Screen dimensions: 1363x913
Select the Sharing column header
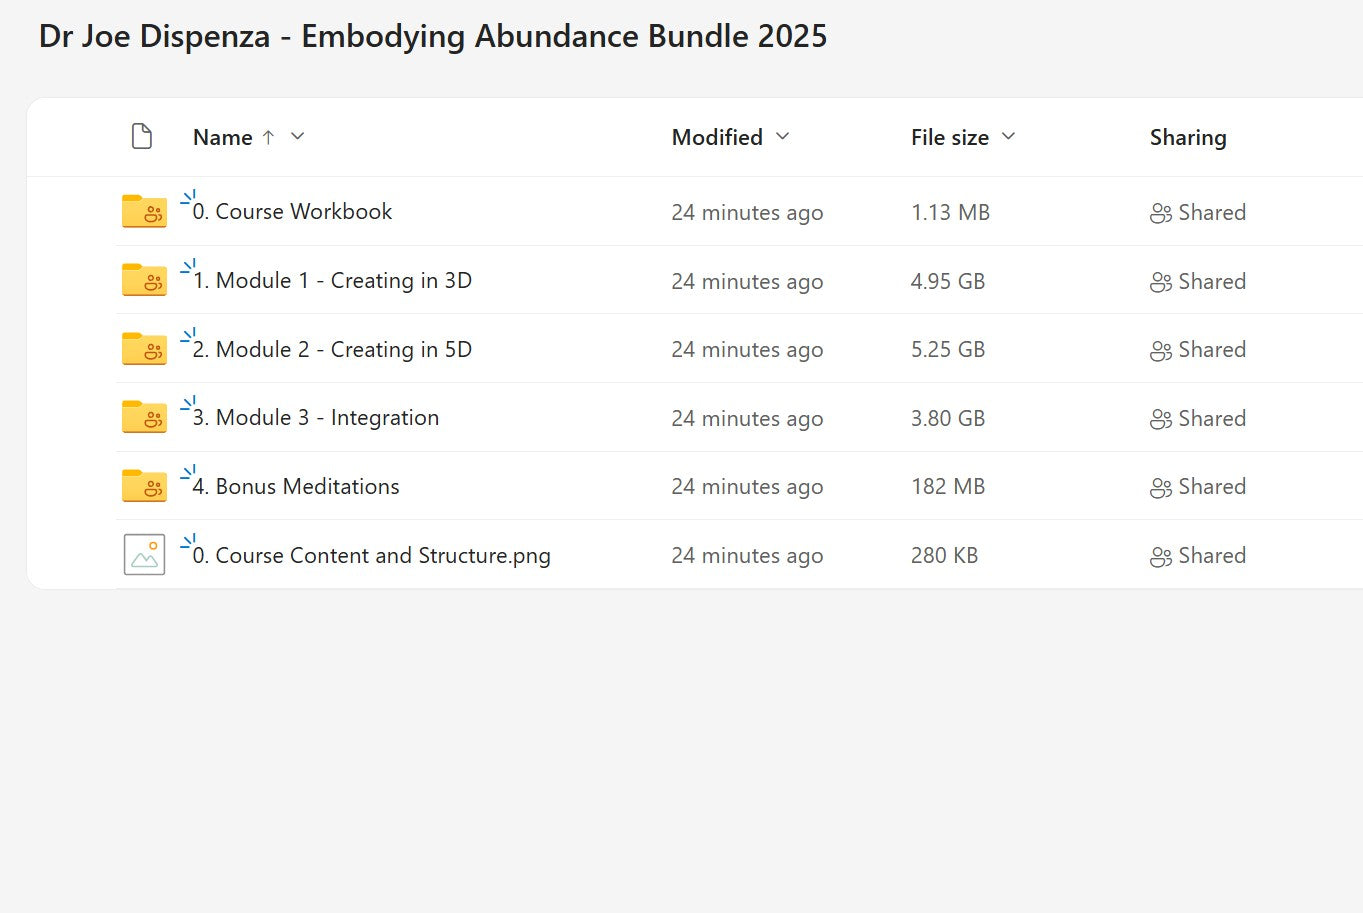(1187, 138)
